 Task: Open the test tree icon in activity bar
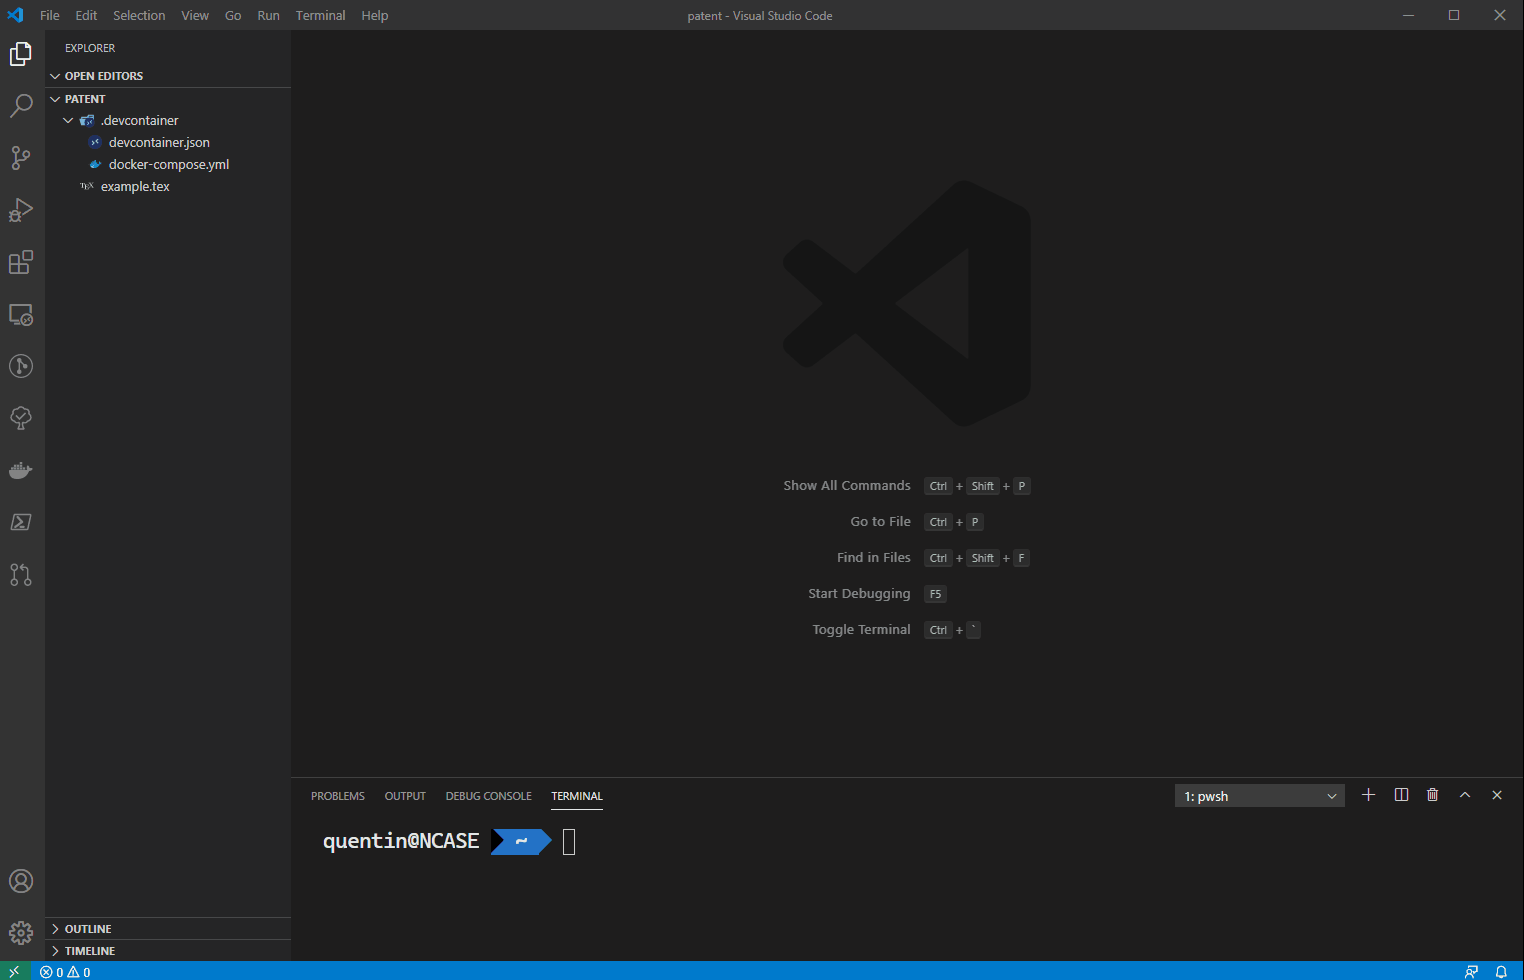(x=21, y=418)
